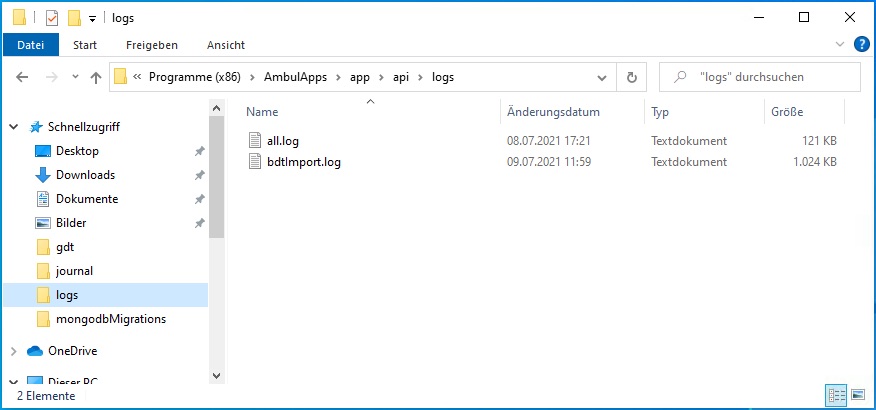Go forward with the right arrow

pos(51,77)
